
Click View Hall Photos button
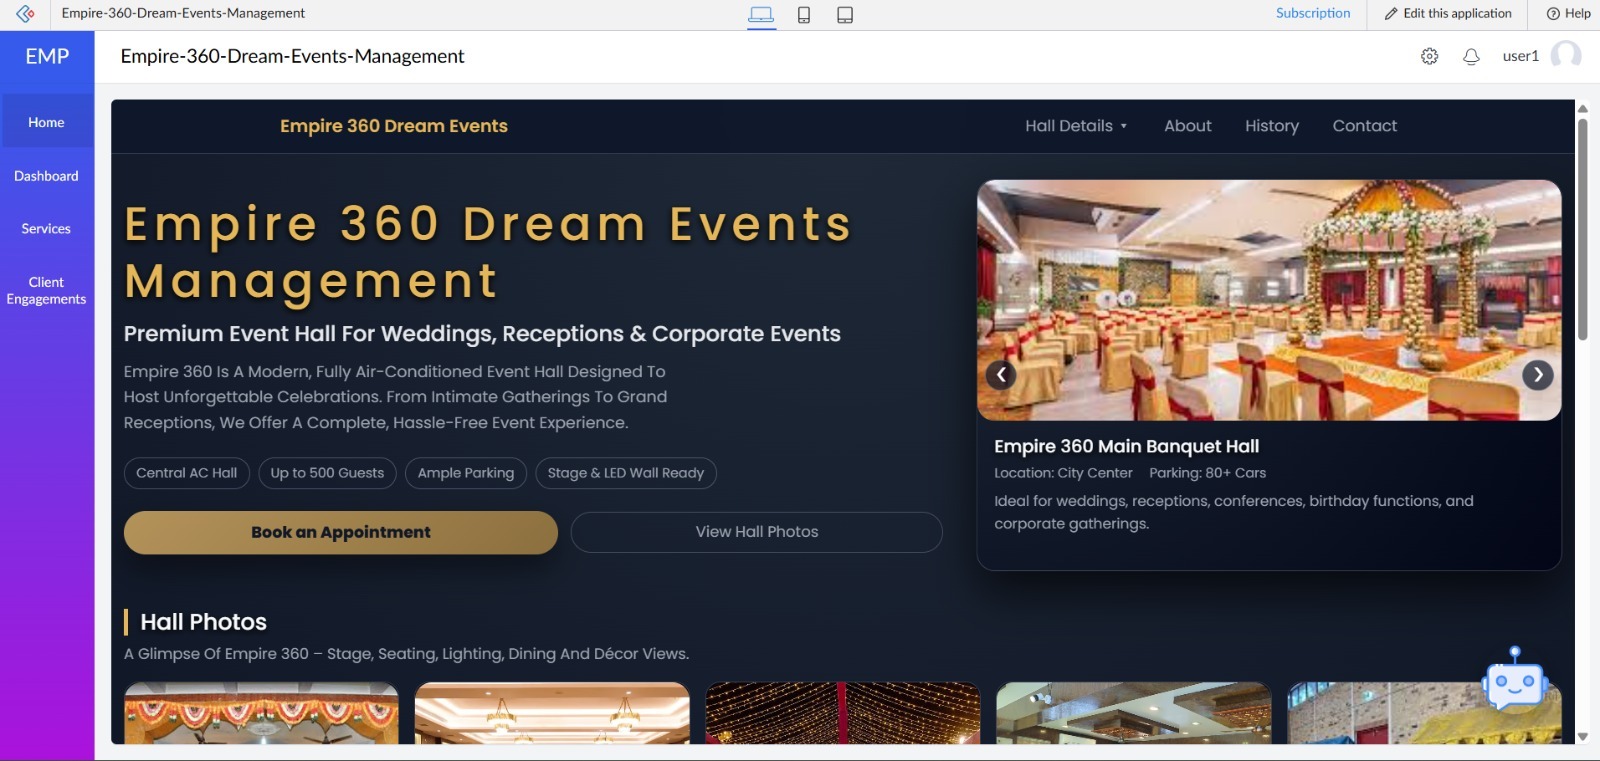point(756,532)
